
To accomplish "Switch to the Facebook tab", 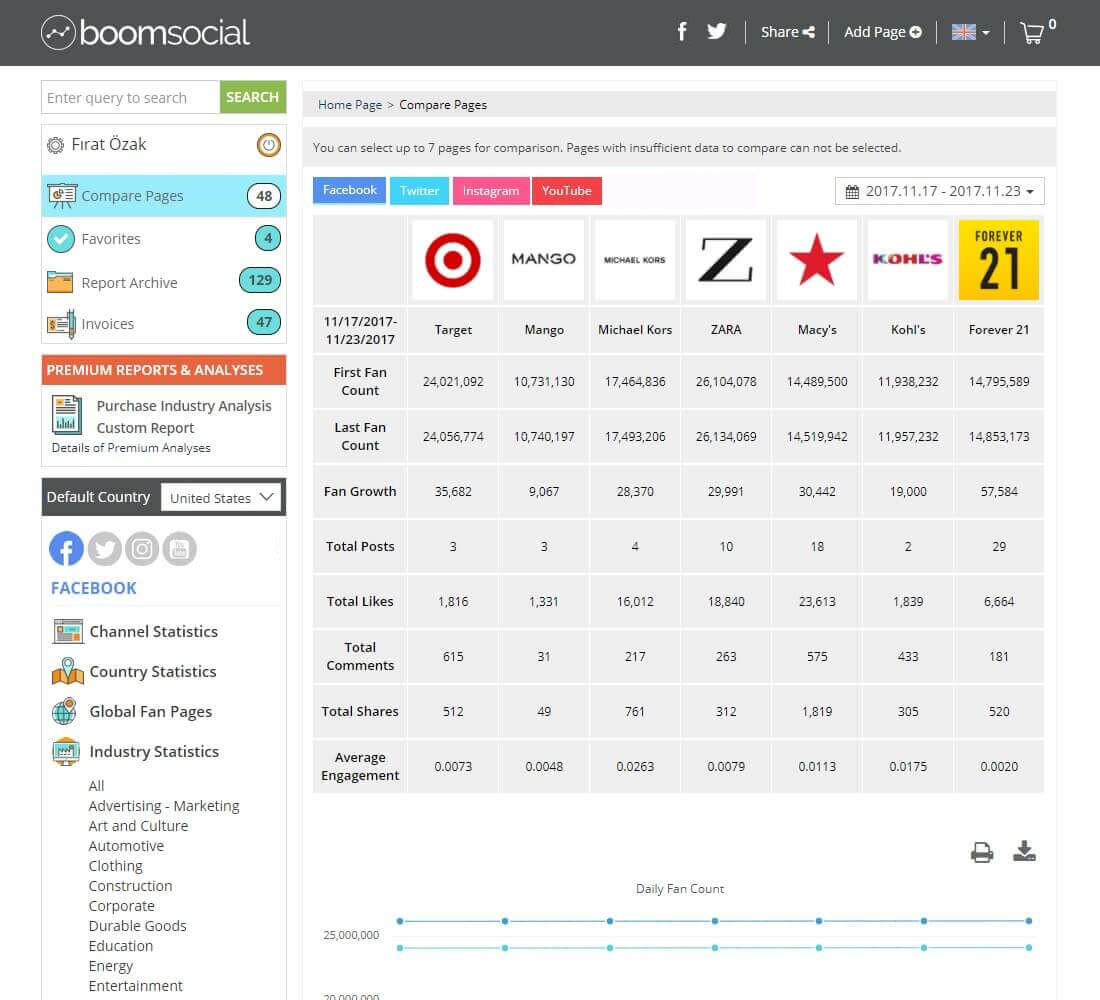I will tap(349, 190).
